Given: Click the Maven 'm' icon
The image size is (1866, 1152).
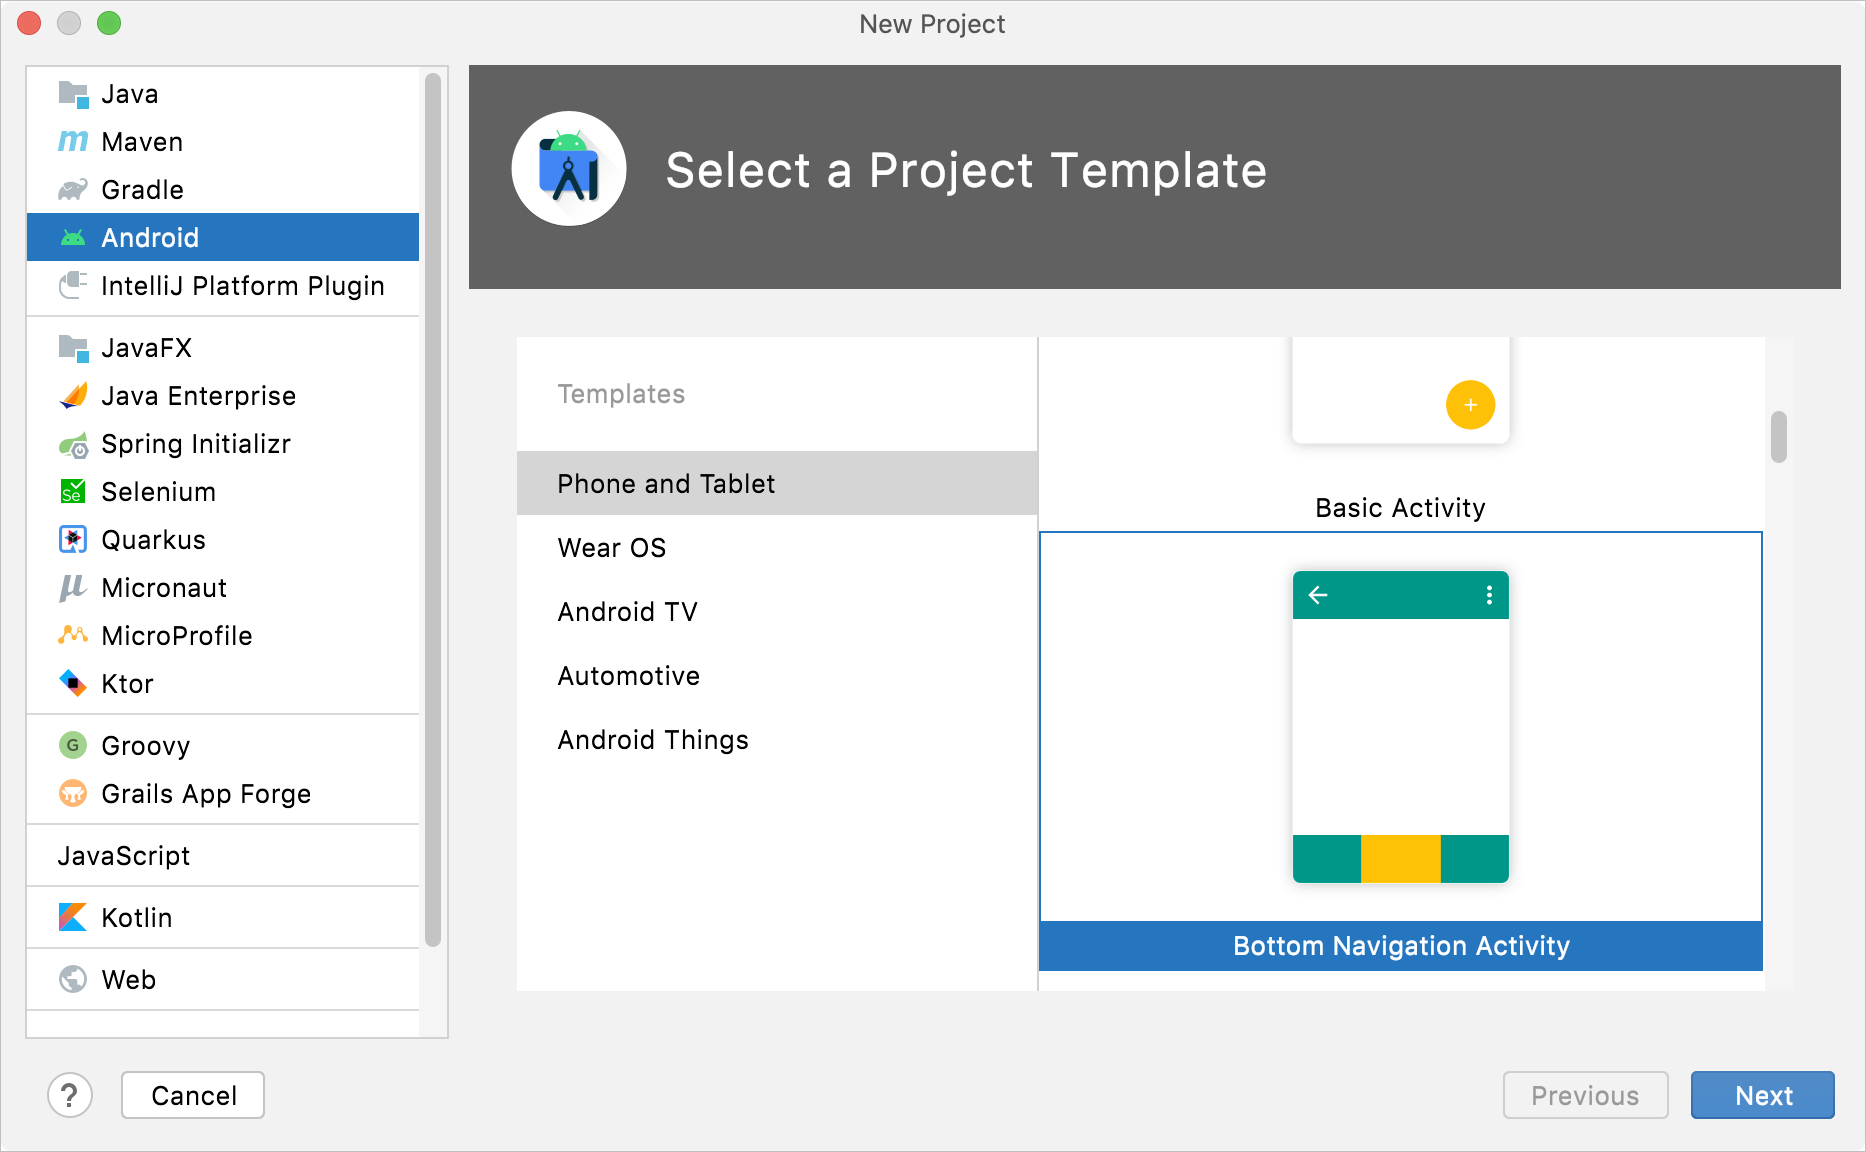Looking at the screenshot, I should 74,142.
